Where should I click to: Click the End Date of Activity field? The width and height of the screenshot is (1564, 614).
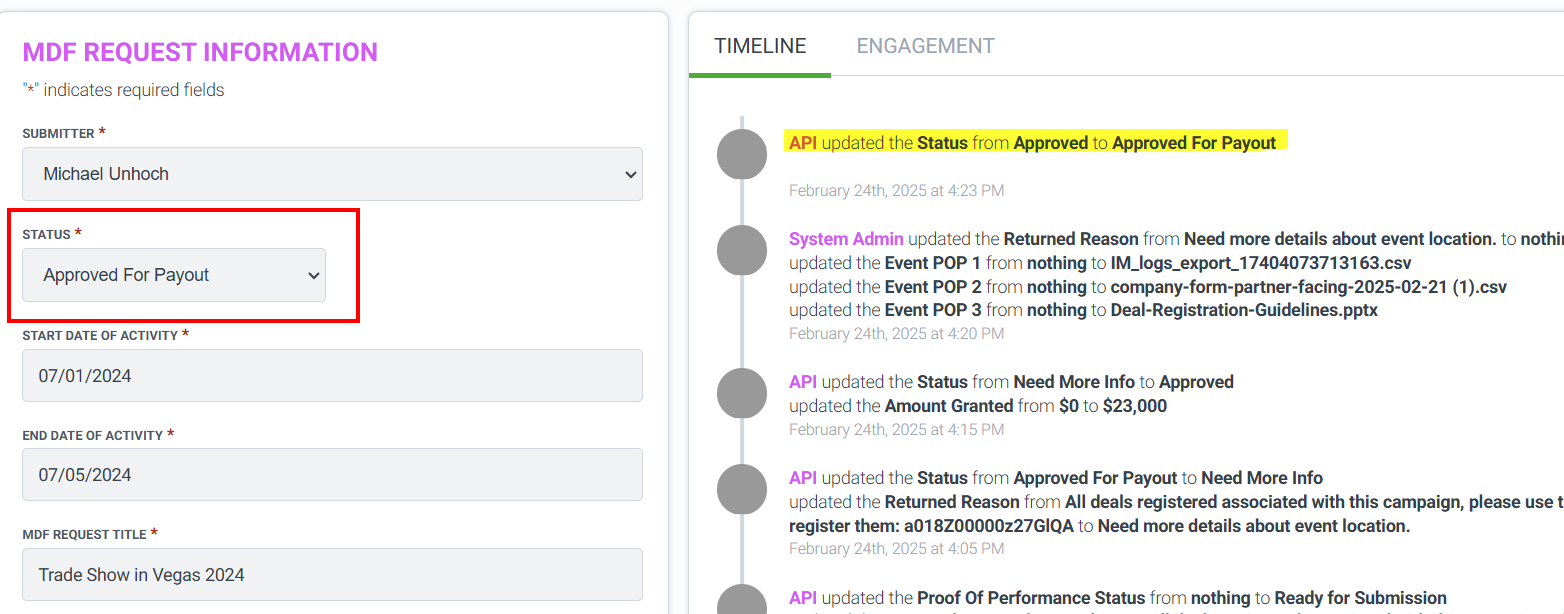click(x=332, y=475)
